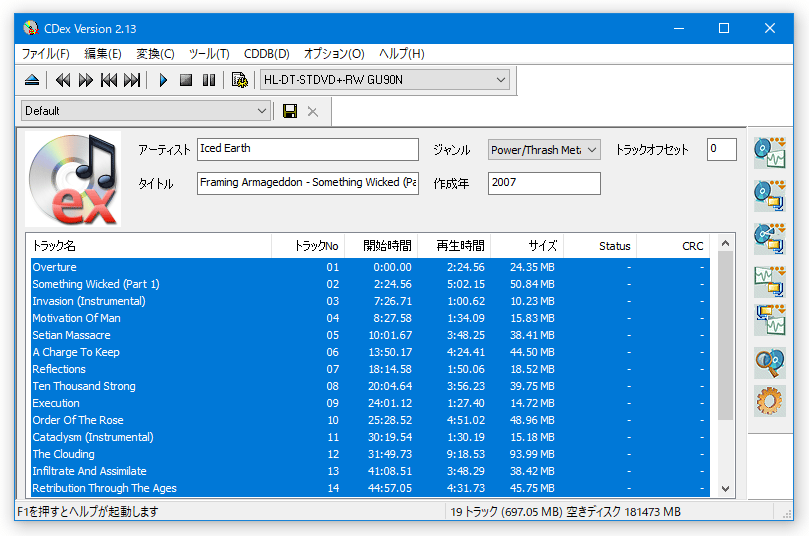This screenshot has height=536, width=809.
Task: Open settings with the gear icon
Action: 769,401
